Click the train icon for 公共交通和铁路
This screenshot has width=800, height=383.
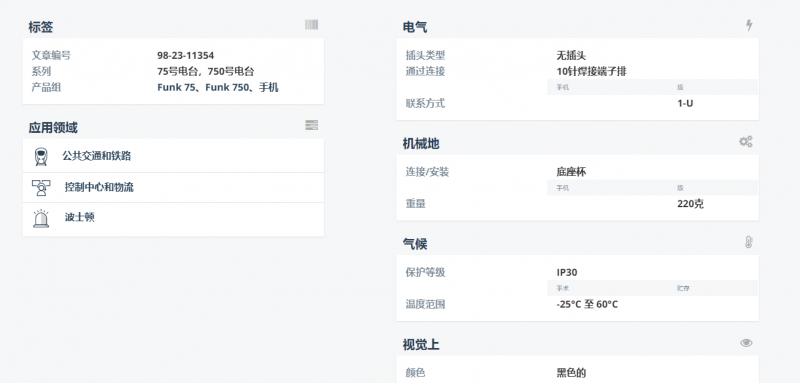pyautogui.click(x=41, y=156)
